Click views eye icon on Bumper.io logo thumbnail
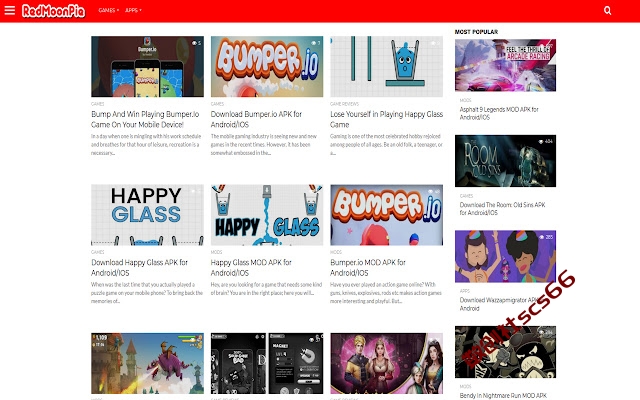 click(313, 43)
